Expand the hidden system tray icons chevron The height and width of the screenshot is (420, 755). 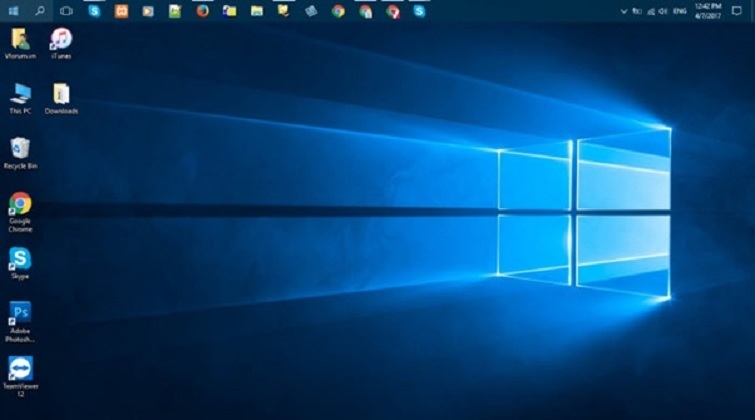coord(624,11)
